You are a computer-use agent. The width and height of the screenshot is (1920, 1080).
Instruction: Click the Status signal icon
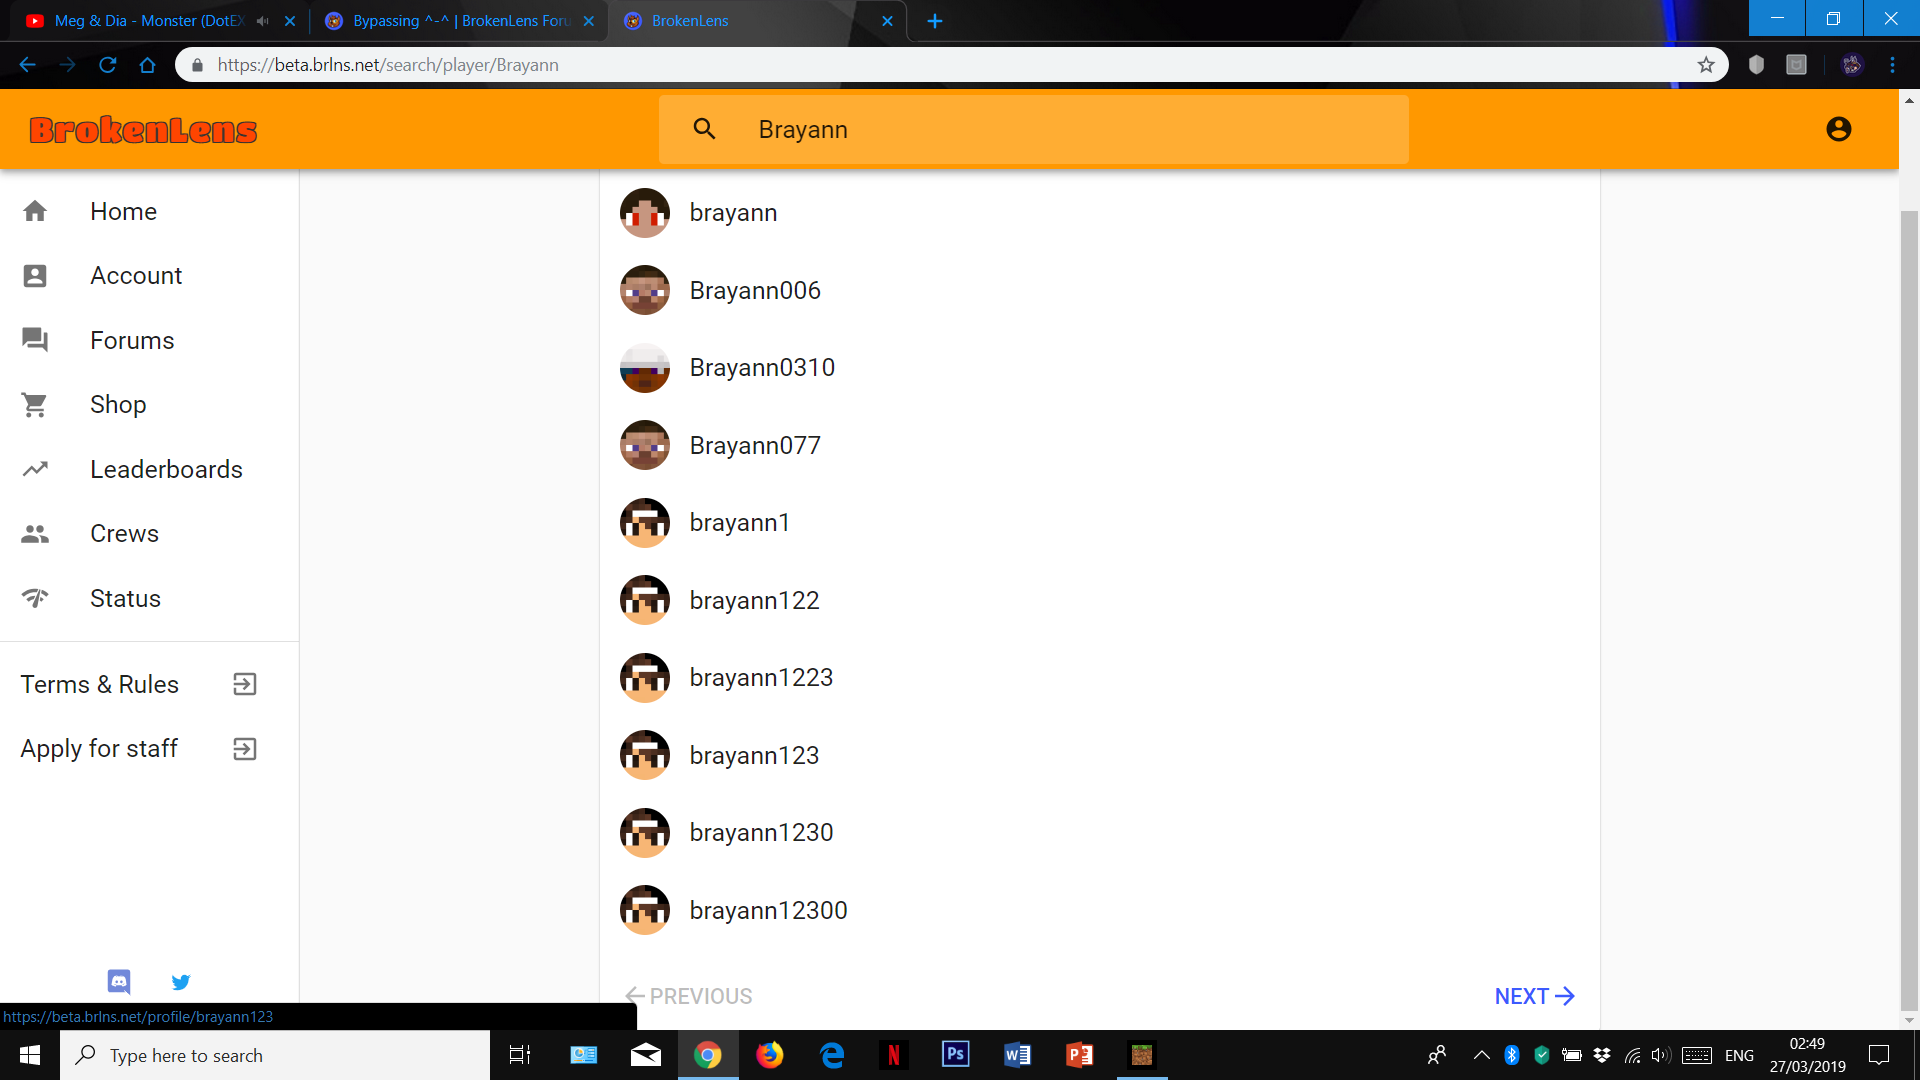[x=35, y=598]
